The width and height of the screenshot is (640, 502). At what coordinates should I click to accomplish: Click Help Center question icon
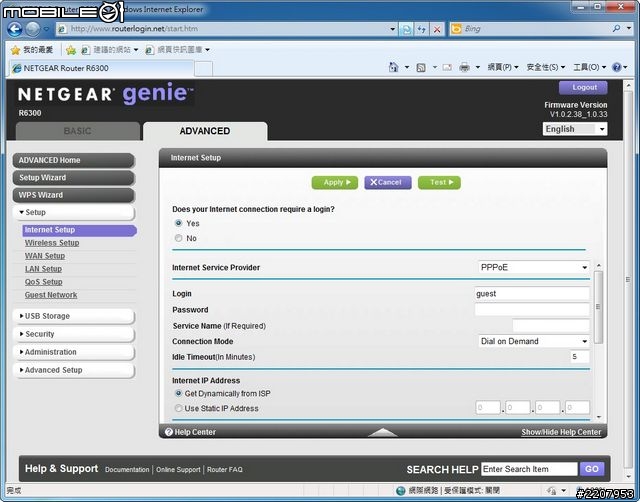(x=169, y=432)
